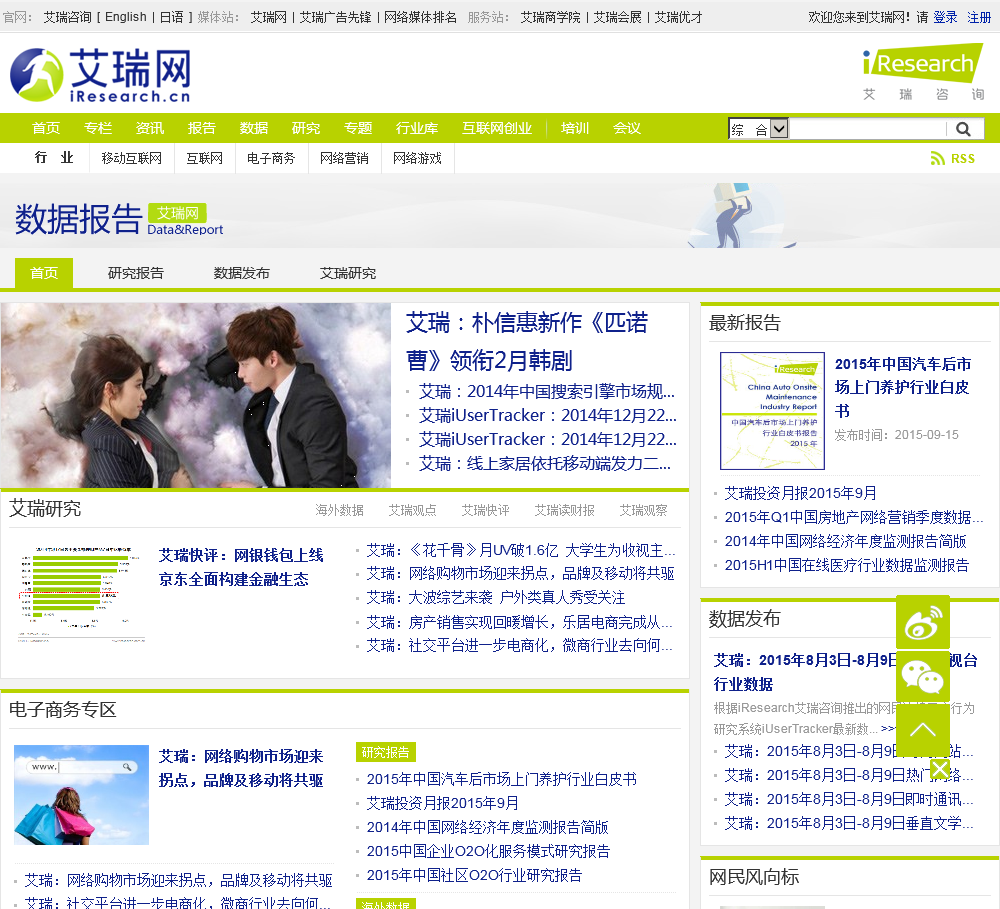This screenshot has height=909, width=1000.
Task: Click the back-to-top arrow icon
Action: click(923, 730)
